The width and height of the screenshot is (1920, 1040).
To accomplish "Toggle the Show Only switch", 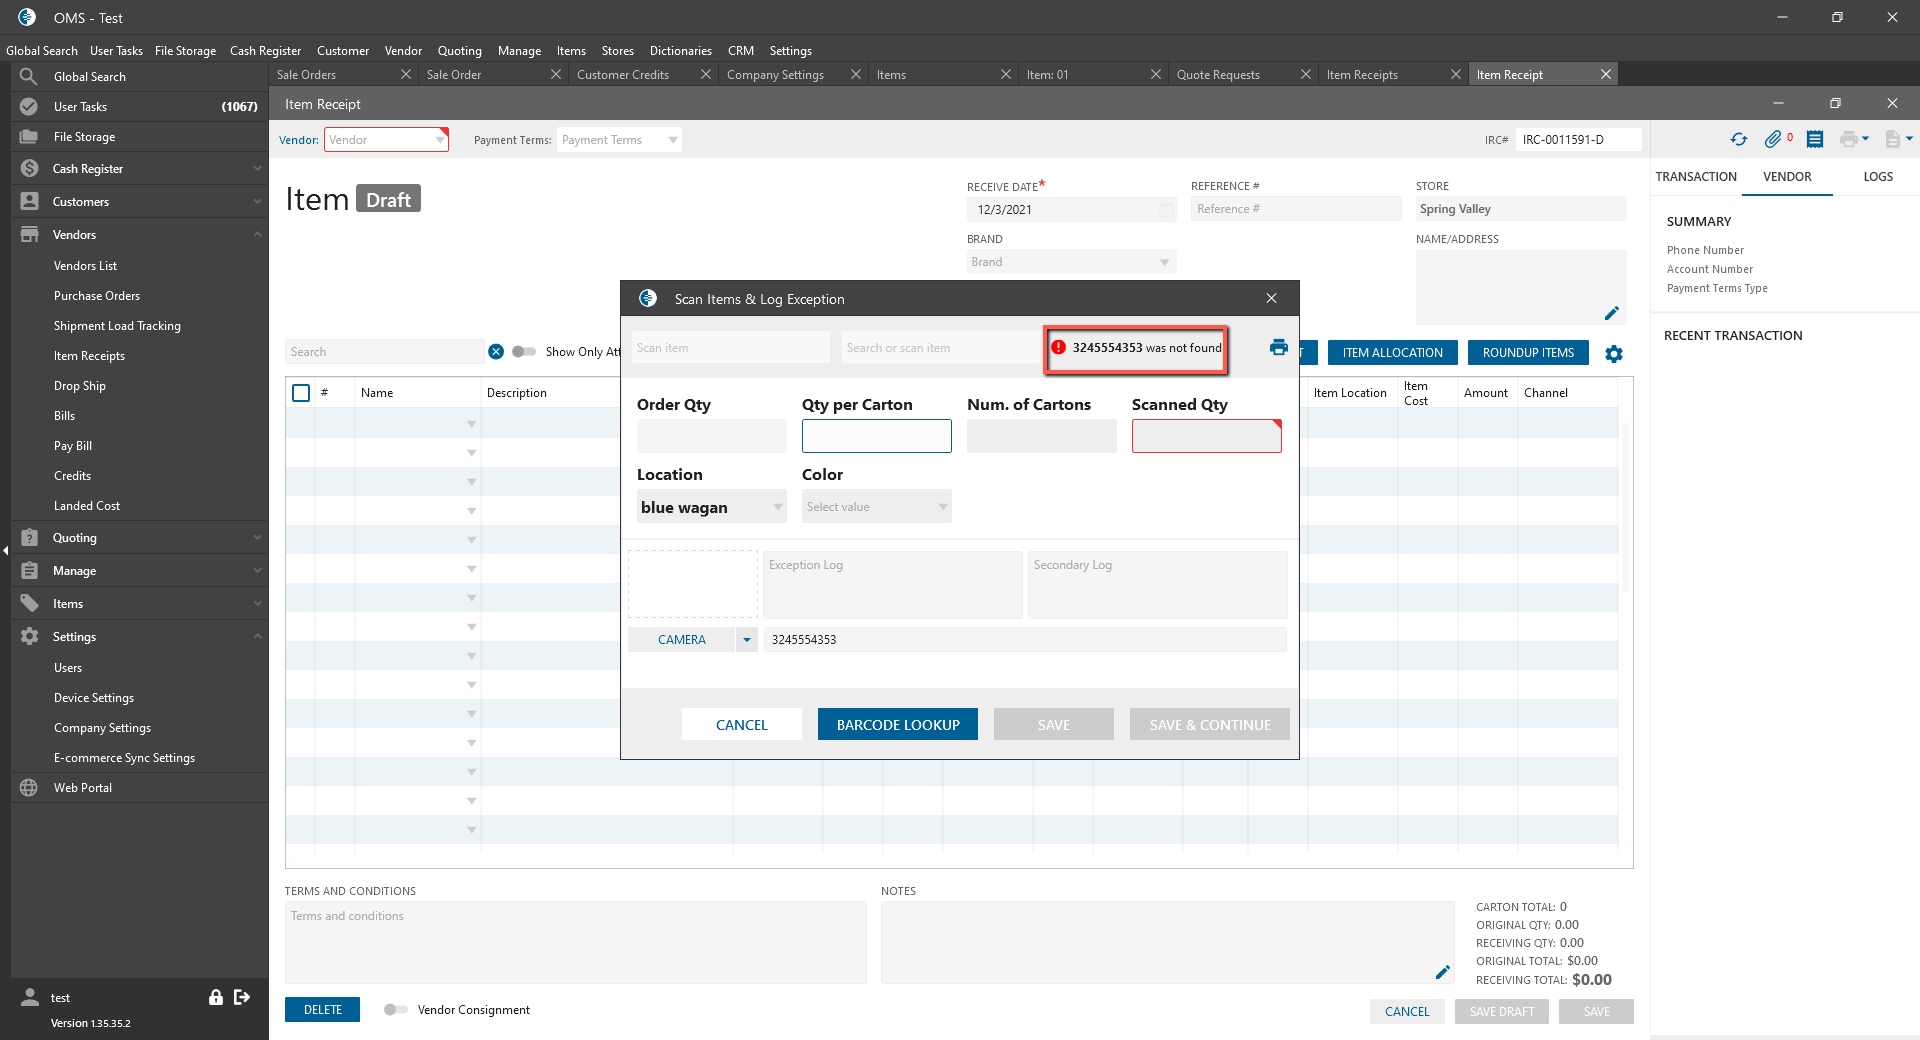I will click(524, 352).
